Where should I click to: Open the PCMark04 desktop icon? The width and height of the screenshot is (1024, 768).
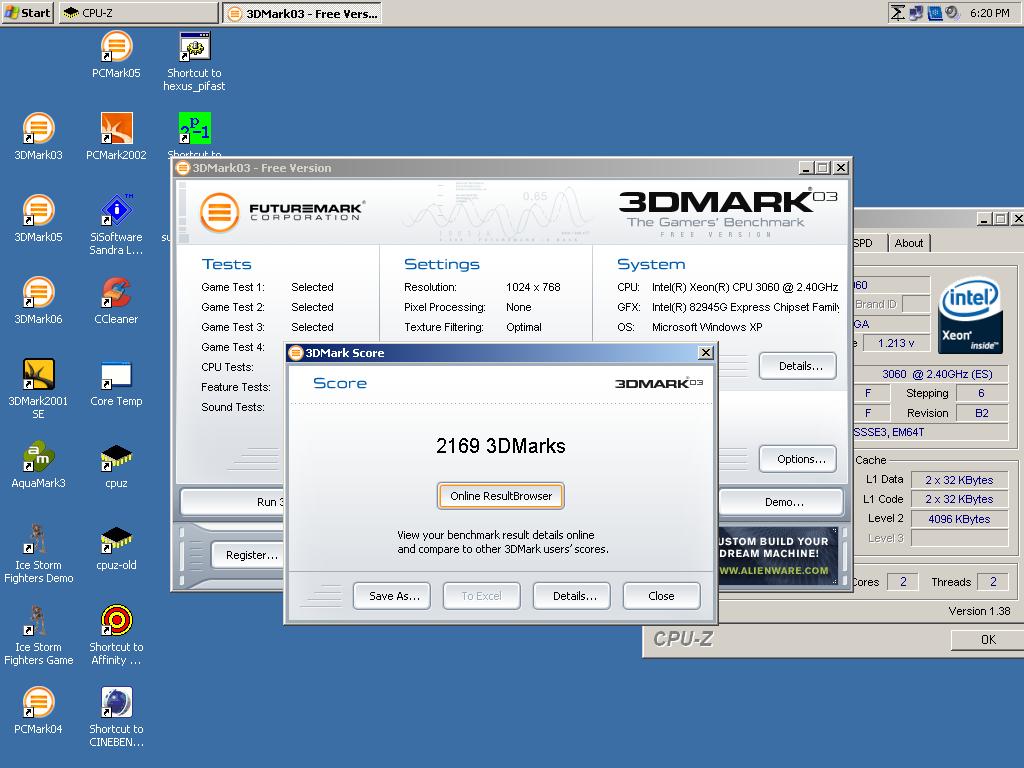click(x=39, y=711)
